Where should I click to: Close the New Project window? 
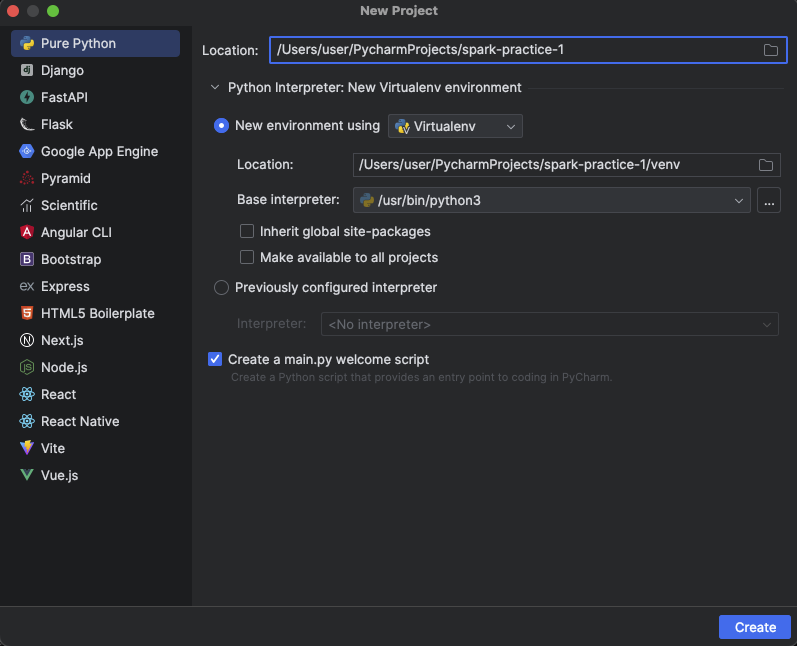(x=13, y=11)
